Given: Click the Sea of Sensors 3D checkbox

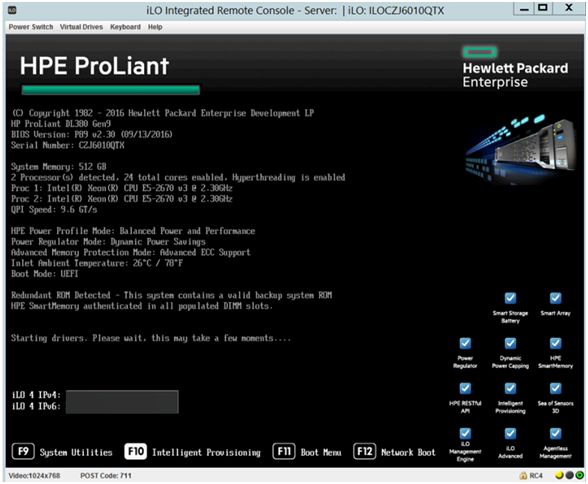Looking at the screenshot, I should click(555, 388).
